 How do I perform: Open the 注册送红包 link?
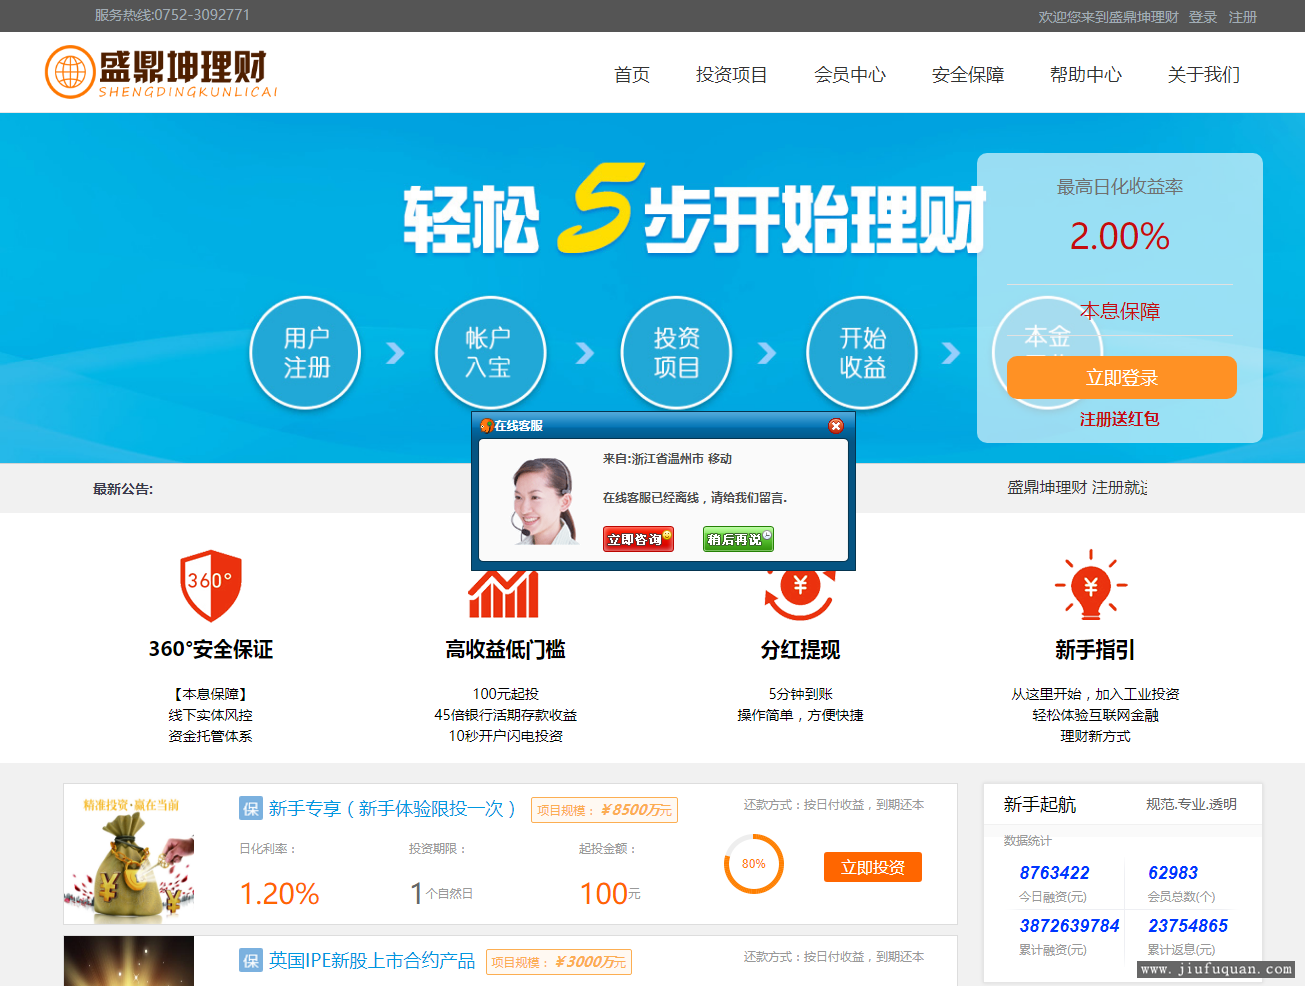(x=1120, y=419)
